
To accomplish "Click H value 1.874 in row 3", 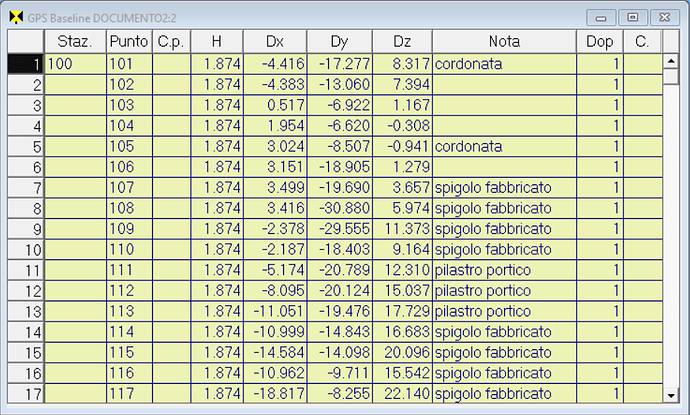I will (217, 105).
